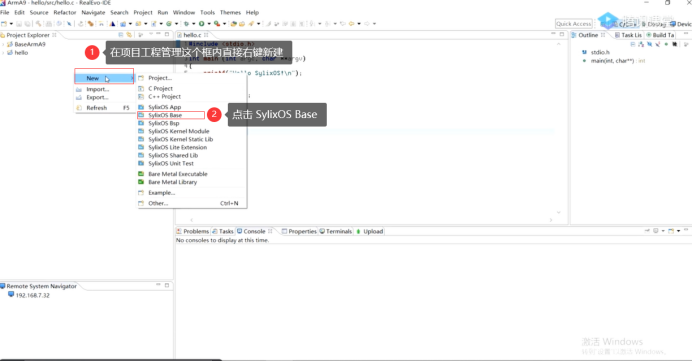Viewport: 692px width, 361px height.
Task: Switch to the Task List tab
Action: [628, 35]
